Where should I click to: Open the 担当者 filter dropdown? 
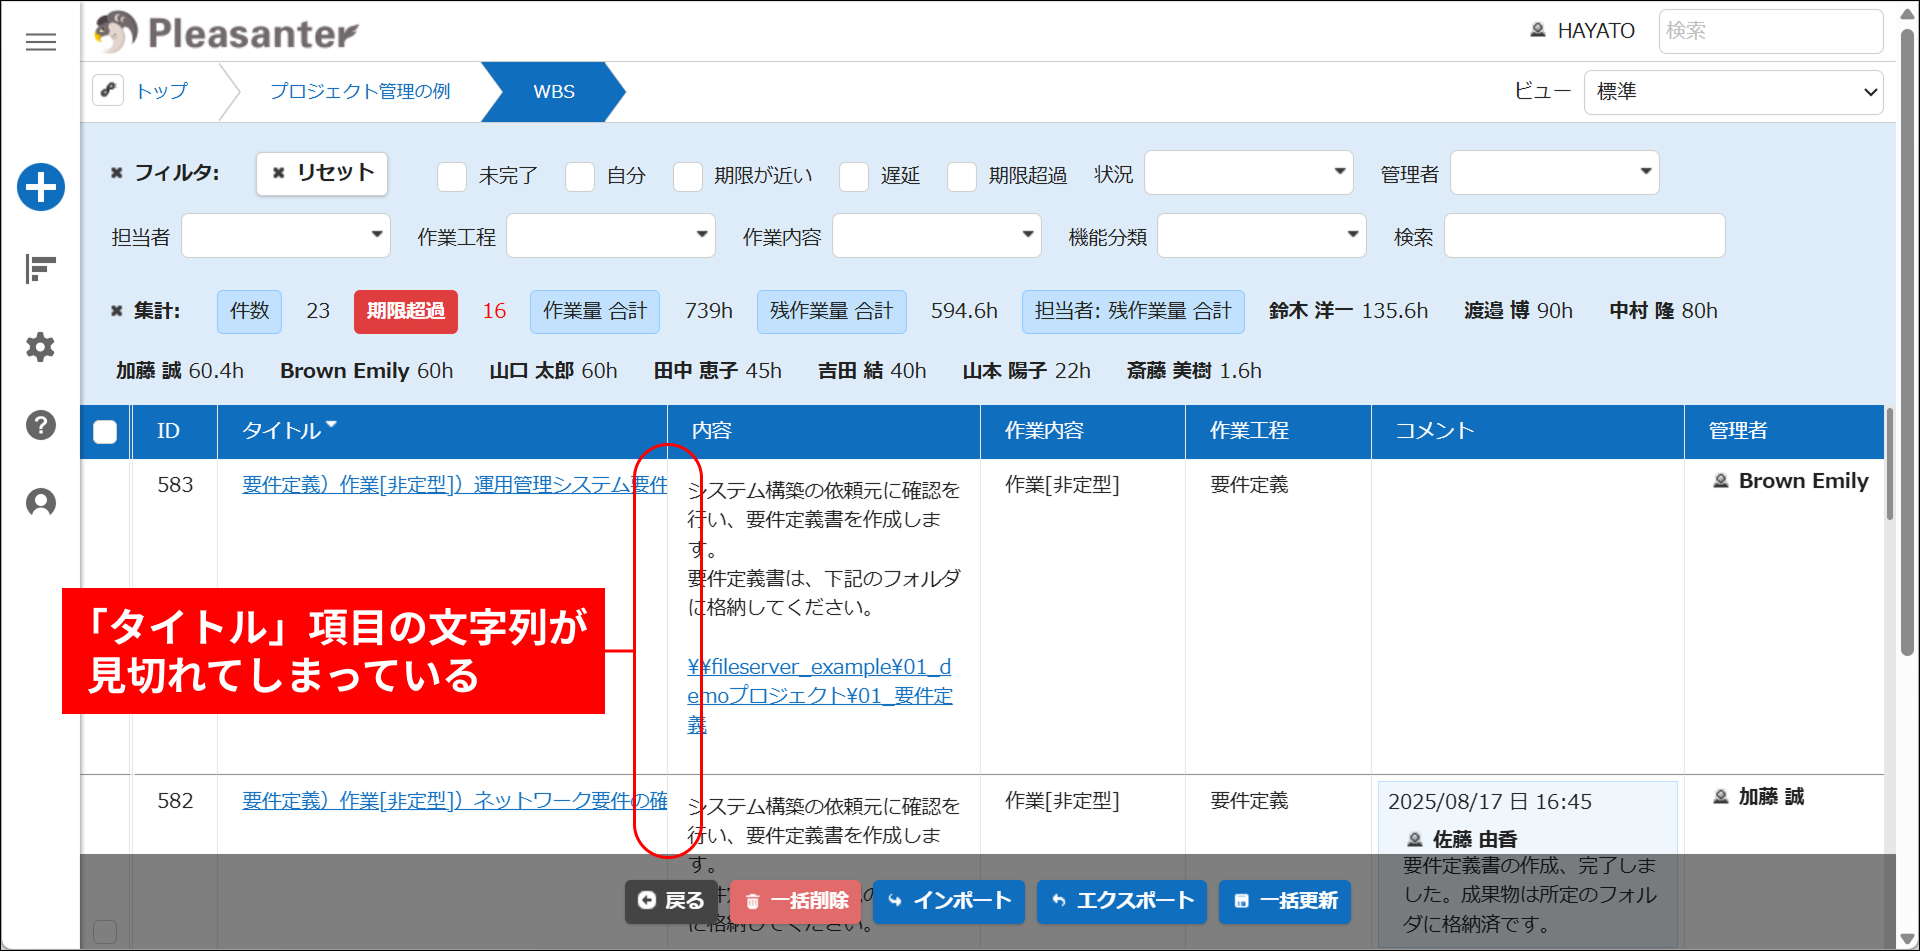pos(286,236)
